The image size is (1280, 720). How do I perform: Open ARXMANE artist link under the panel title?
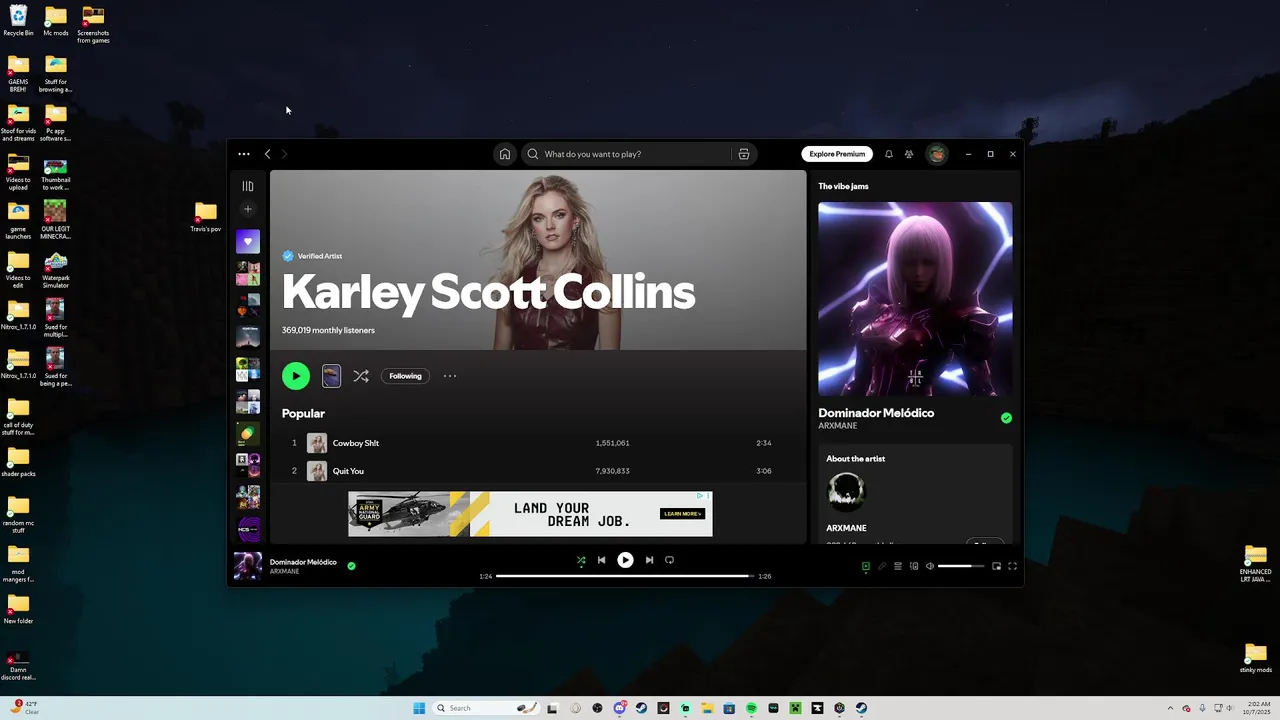click(x=838, y=426)
